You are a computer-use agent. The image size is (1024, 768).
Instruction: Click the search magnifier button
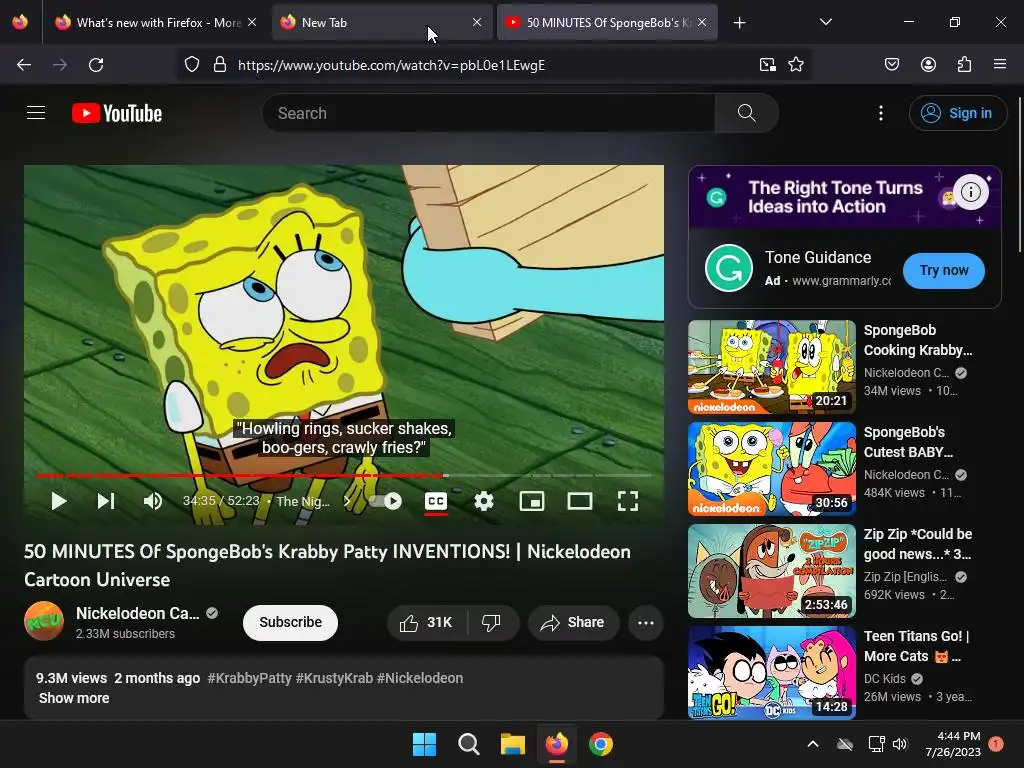tap(746, 113)
